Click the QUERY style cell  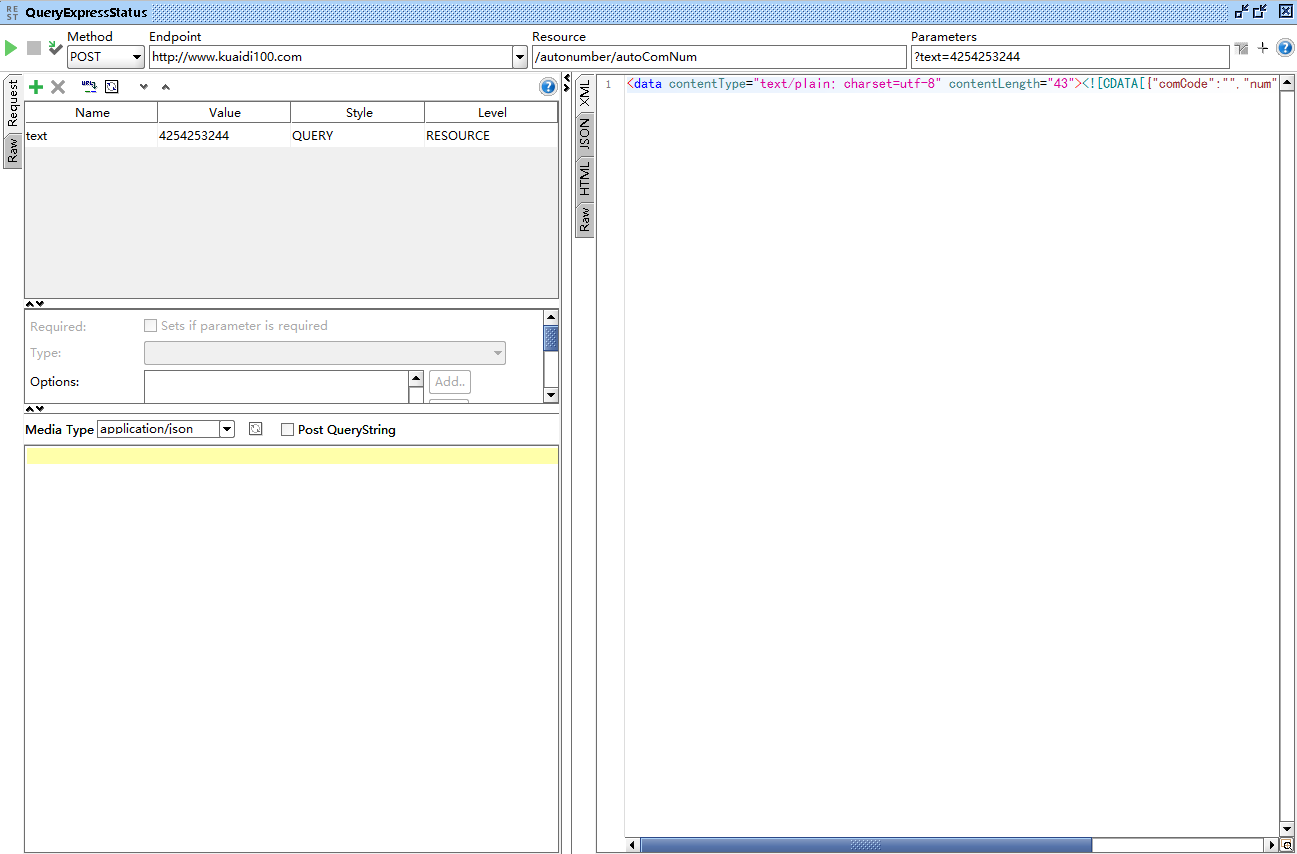[x=358, y=135]
